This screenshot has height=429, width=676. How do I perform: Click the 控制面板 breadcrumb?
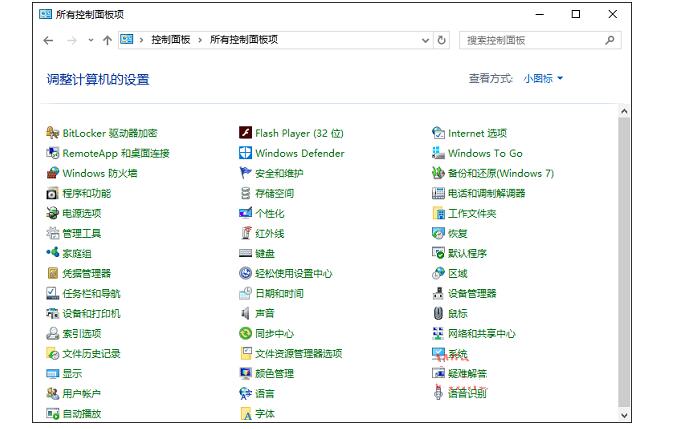click(x=171, y=40)
